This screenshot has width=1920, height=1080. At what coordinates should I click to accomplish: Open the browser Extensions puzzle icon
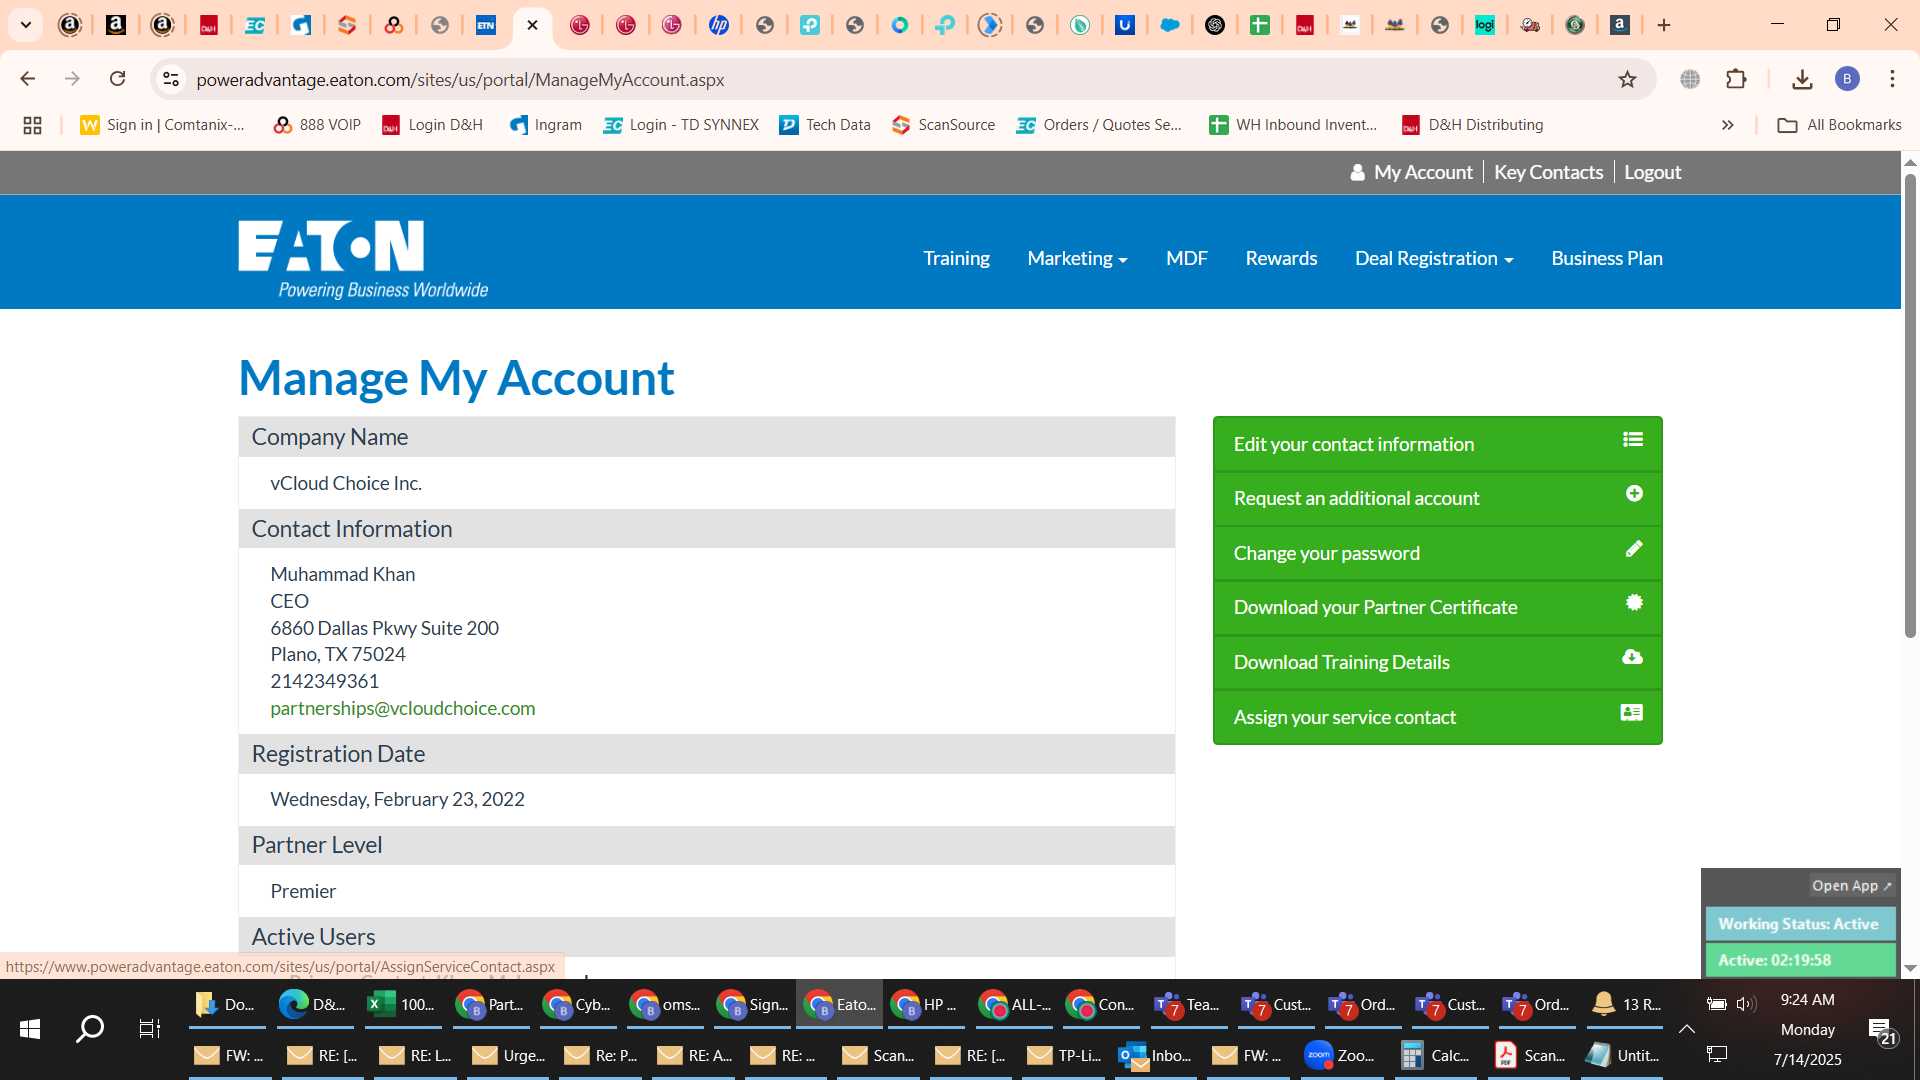1736,79
